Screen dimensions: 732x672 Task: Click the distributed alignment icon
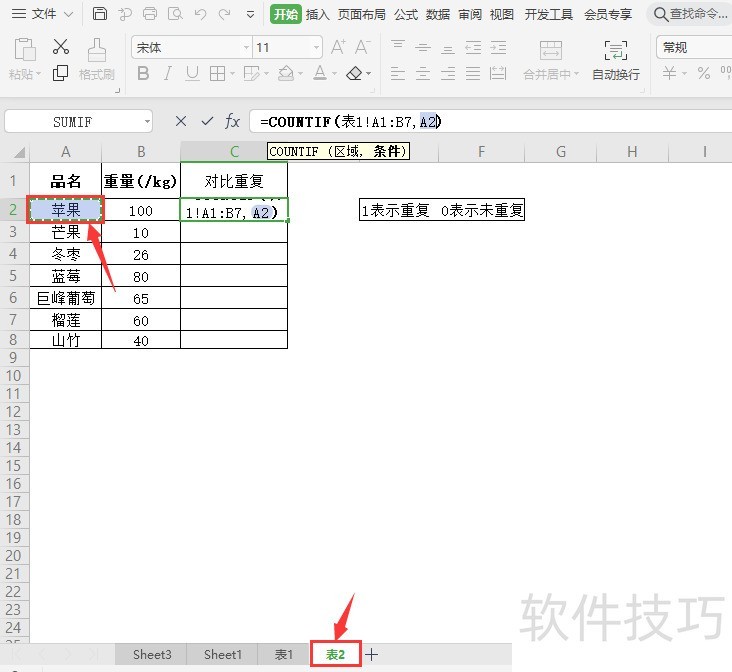click(498, 73)
